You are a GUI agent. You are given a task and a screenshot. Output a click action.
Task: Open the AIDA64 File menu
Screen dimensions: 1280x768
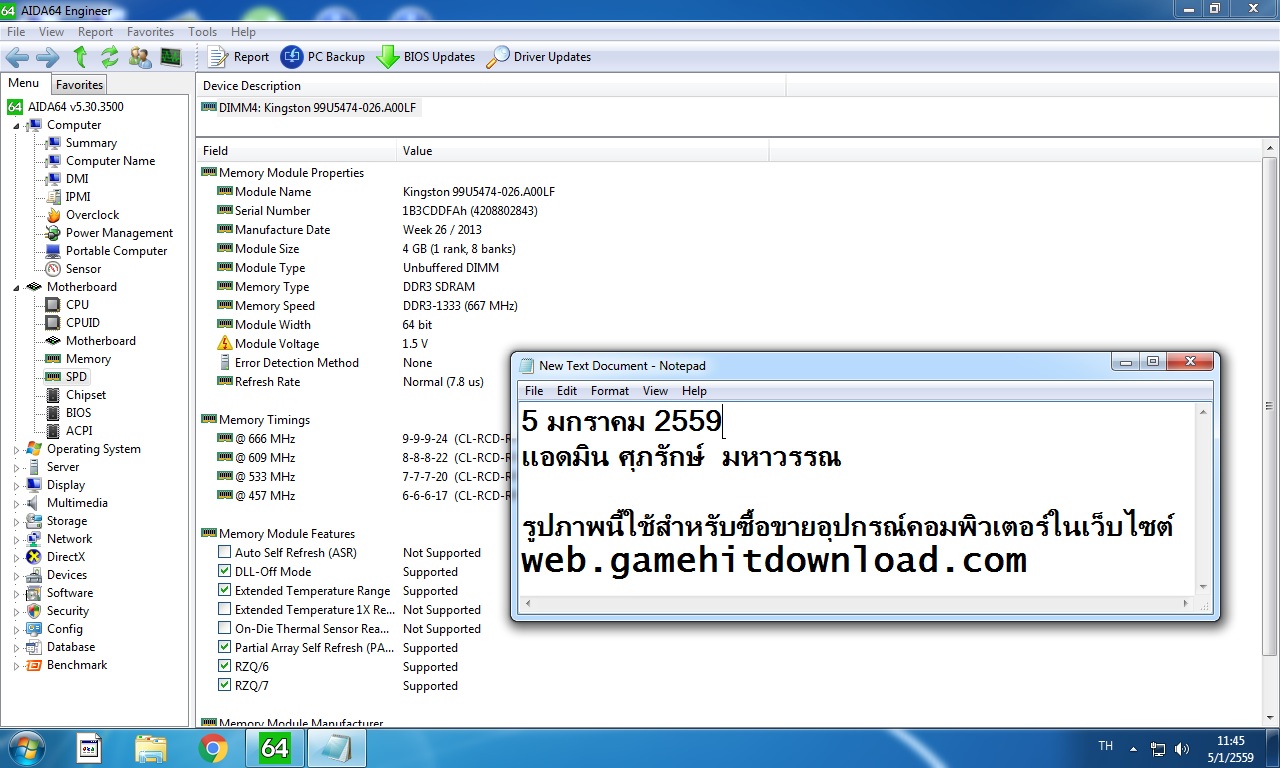point(16,32)
